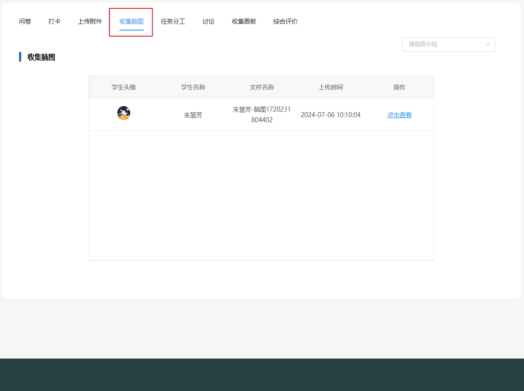The width and height of the screenshot is (524, 391).
Task: Switch to the 讨论 tab
Action: click(208, 21)
